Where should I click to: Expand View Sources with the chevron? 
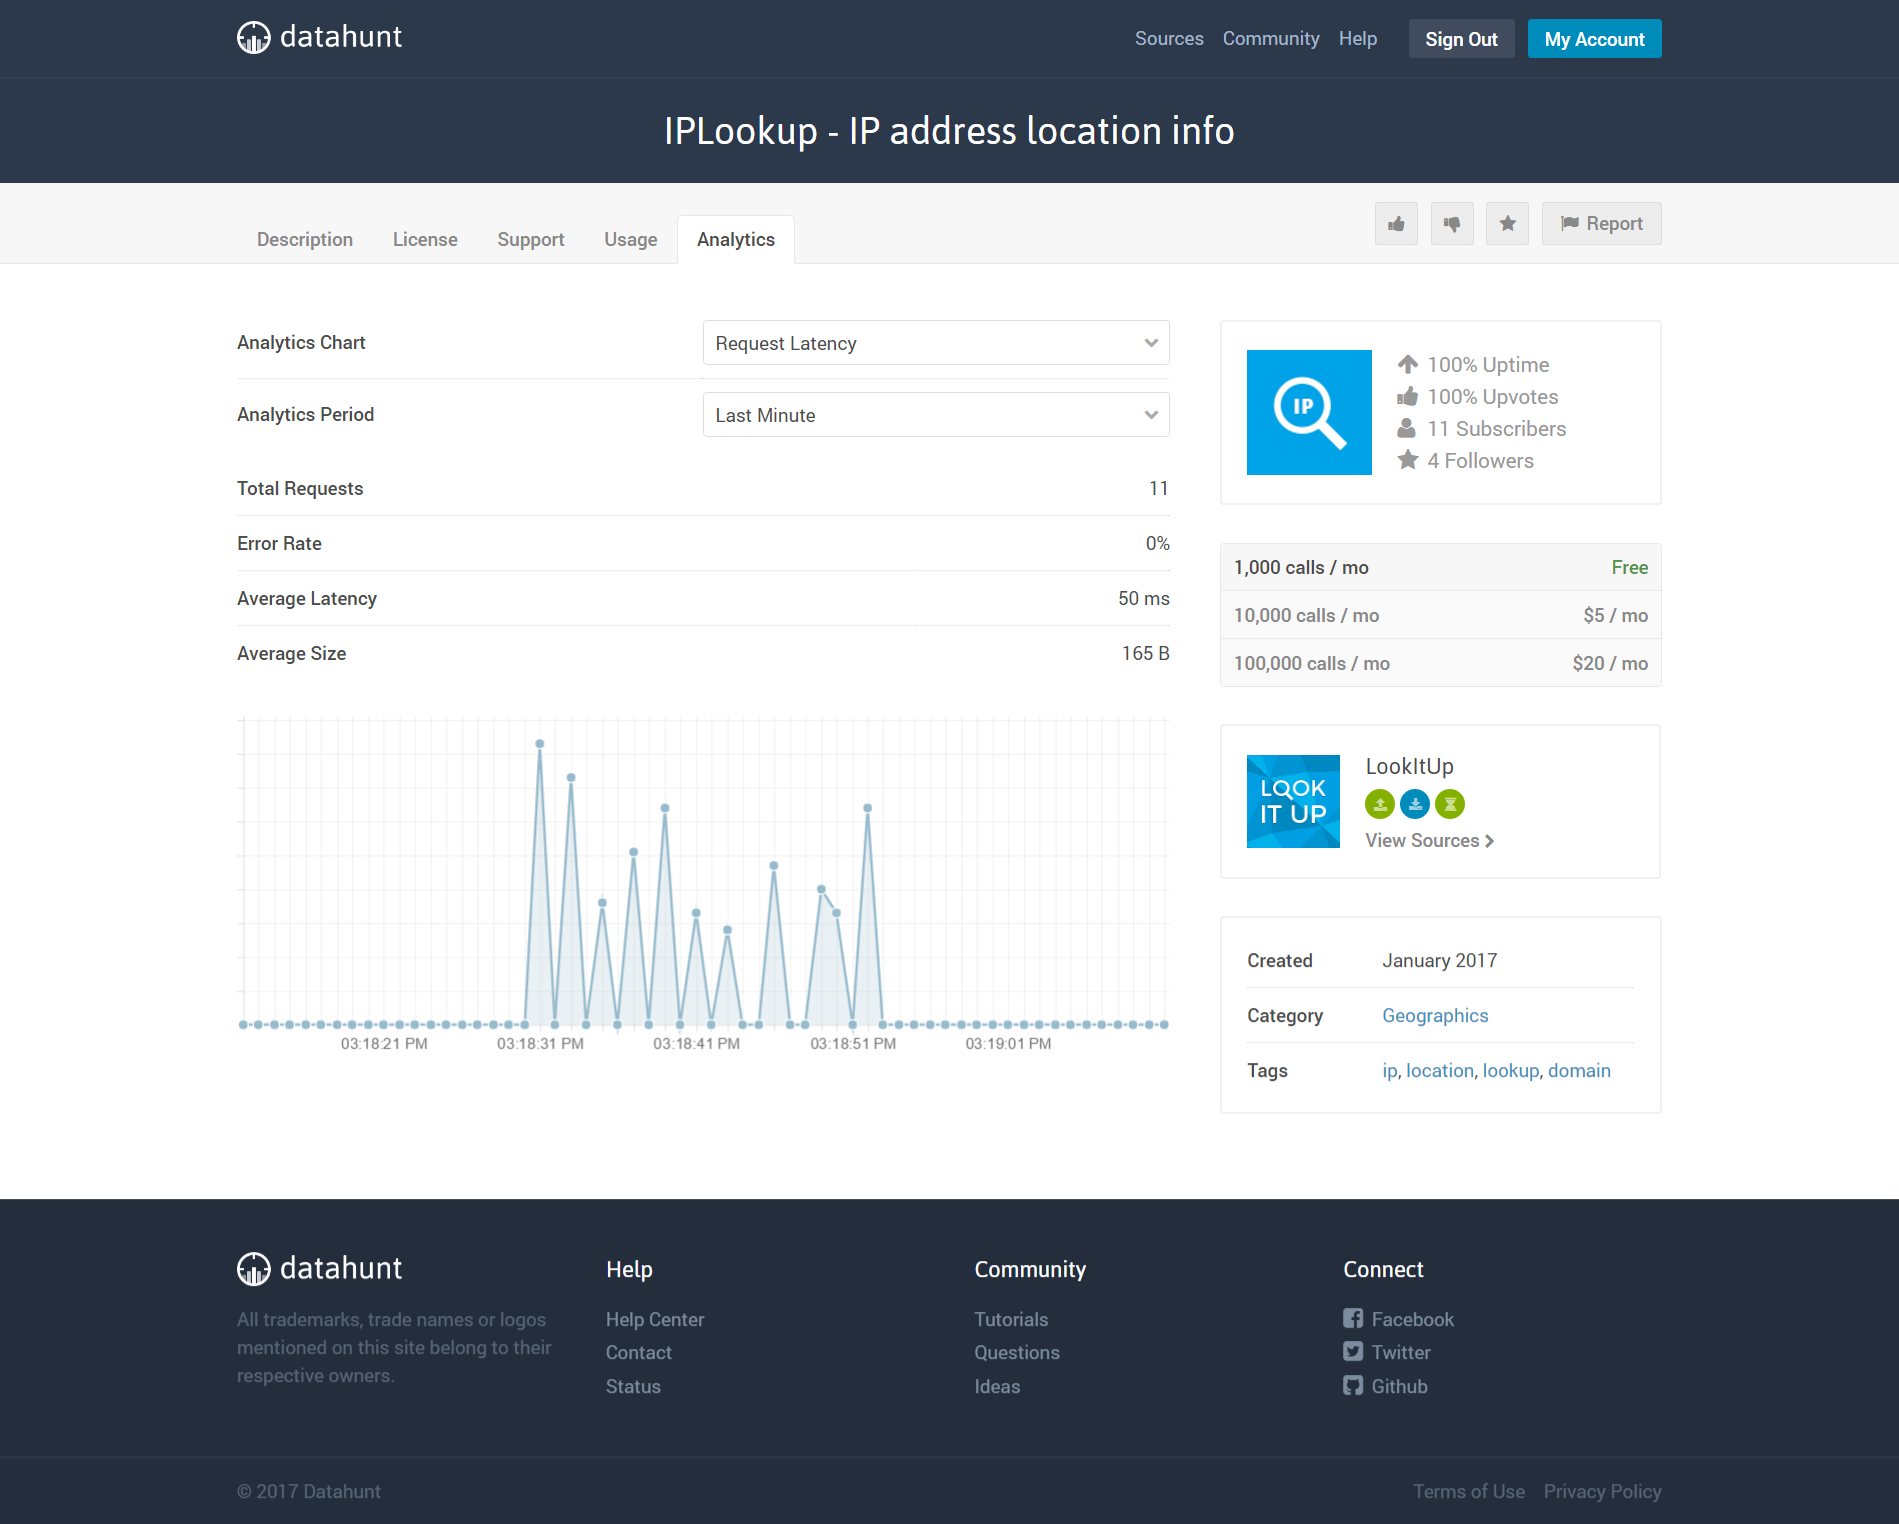(x=1488, y=840)
